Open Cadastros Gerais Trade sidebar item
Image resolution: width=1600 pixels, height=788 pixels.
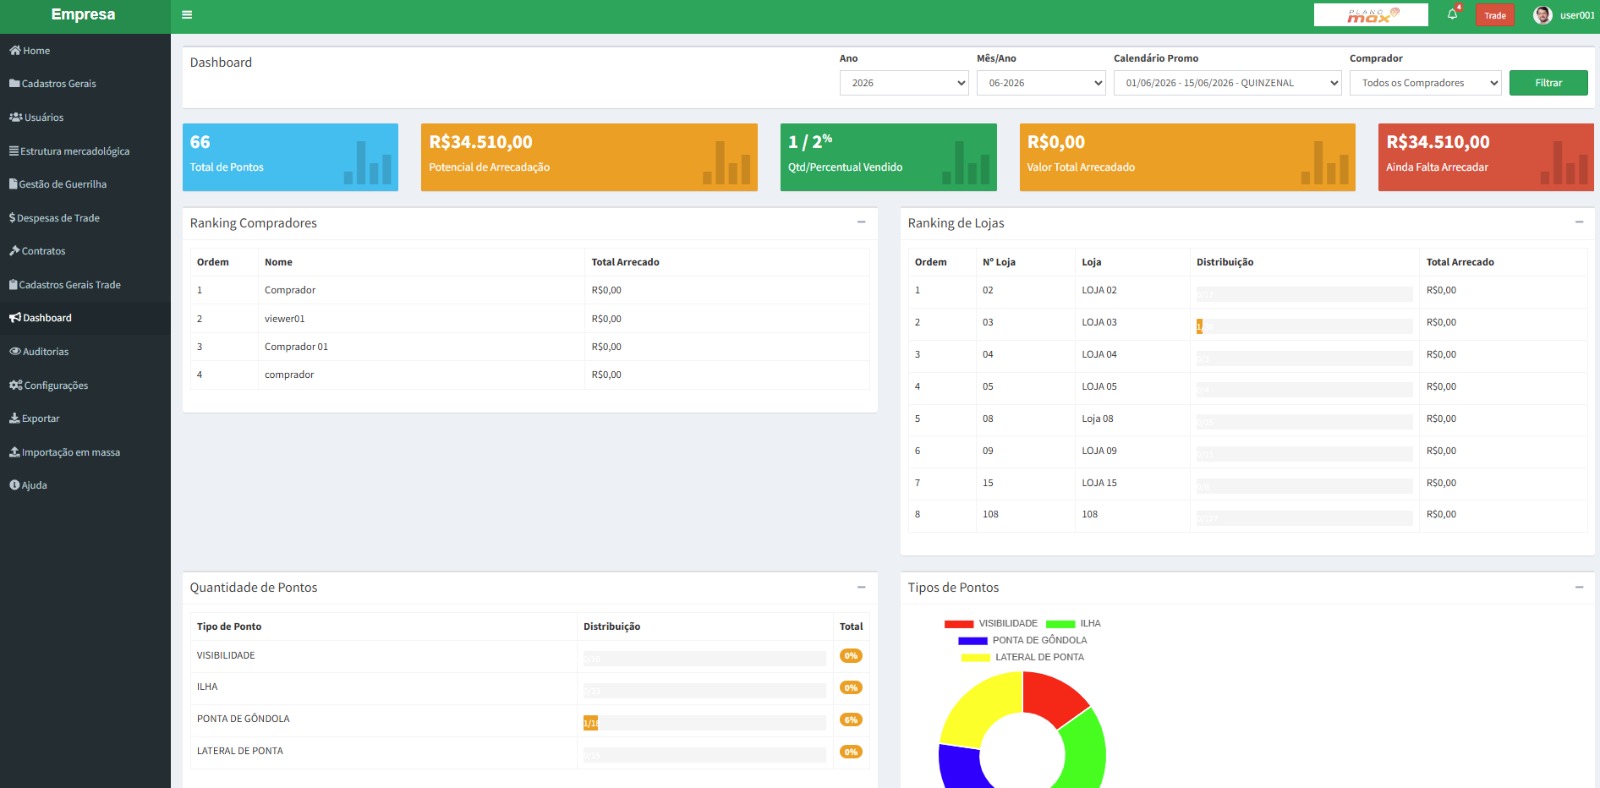tap(85, 285)
